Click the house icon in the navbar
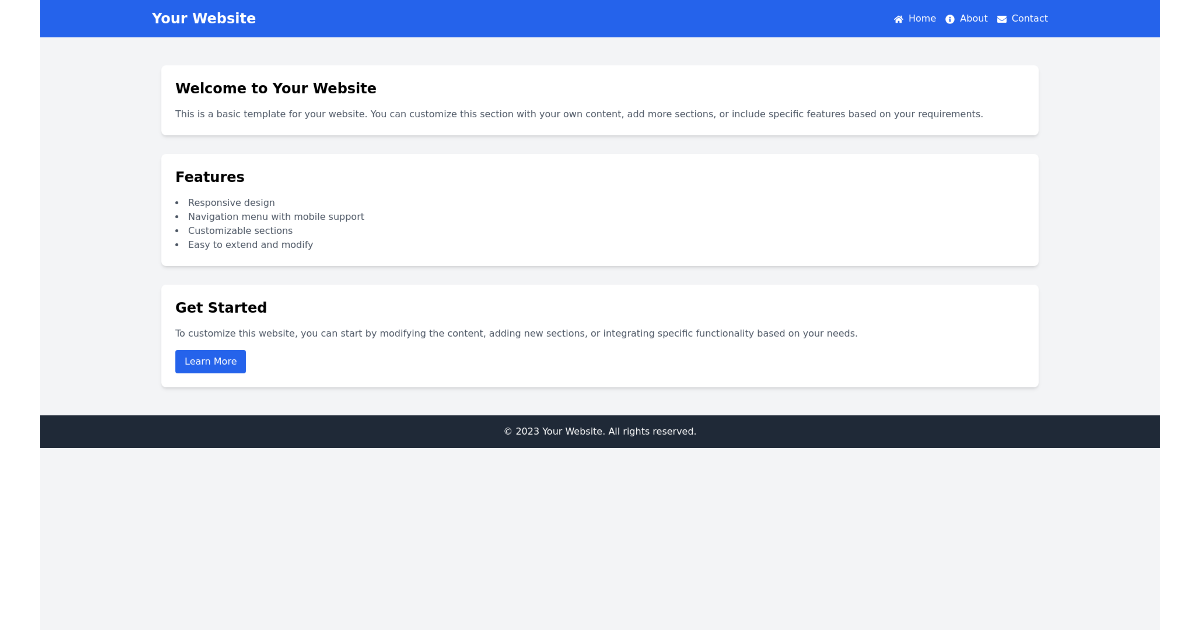Screen dimensions: 1200x630 tap(899, 18)
